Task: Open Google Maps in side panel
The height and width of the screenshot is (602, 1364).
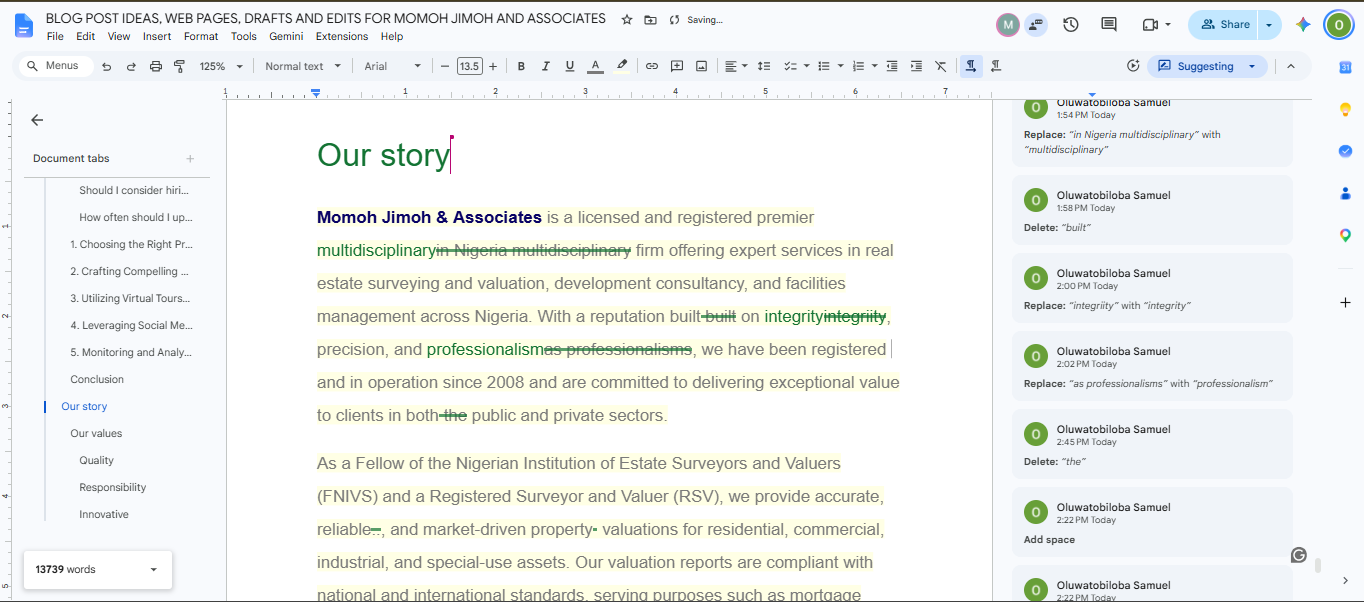Action: [x=1345, y=235]
